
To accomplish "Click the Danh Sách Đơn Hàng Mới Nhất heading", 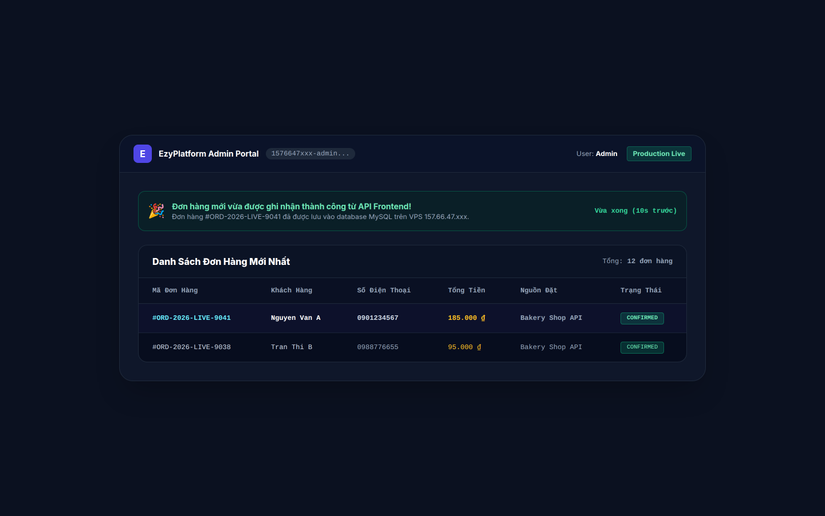I will coord(221,261).
